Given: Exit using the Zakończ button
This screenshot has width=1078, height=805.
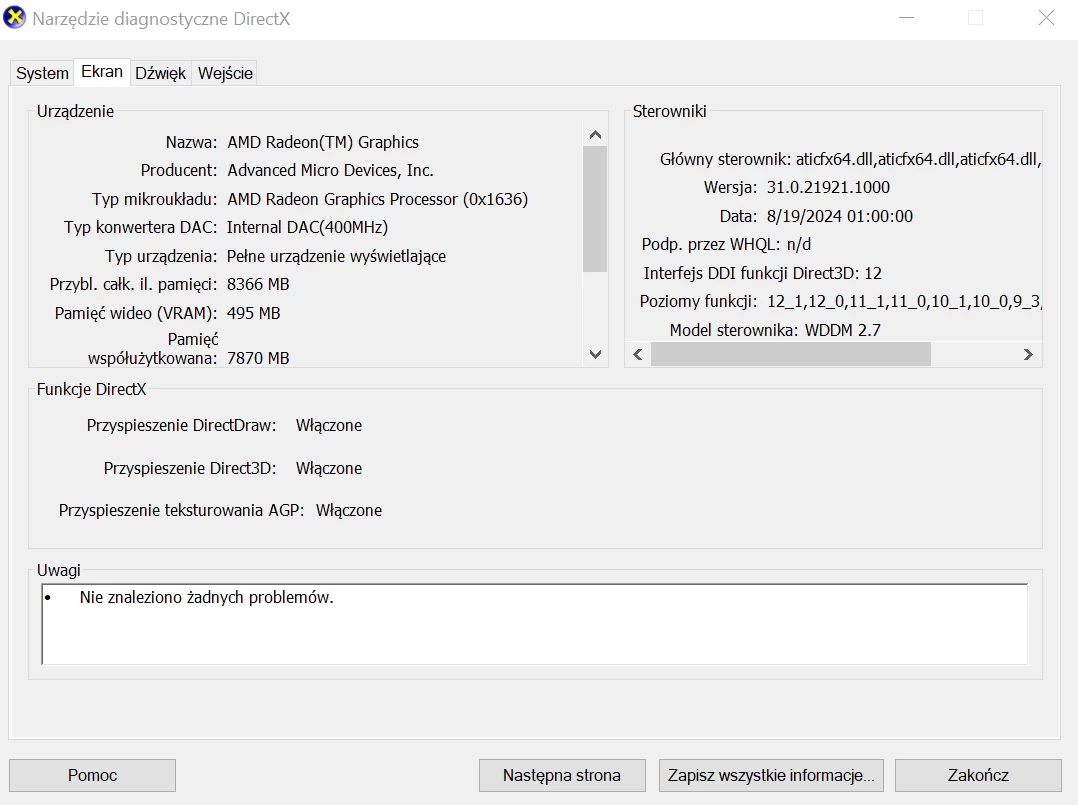Looking at the screenshot, I should [977, 775].
